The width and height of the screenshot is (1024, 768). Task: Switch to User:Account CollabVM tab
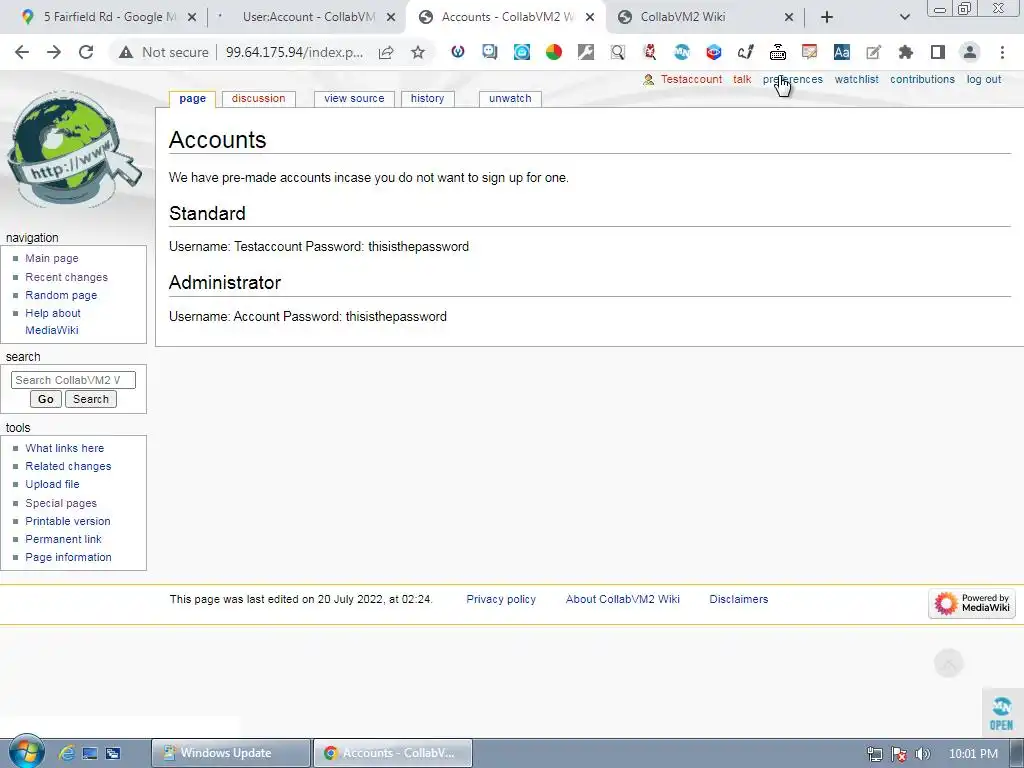307,18
